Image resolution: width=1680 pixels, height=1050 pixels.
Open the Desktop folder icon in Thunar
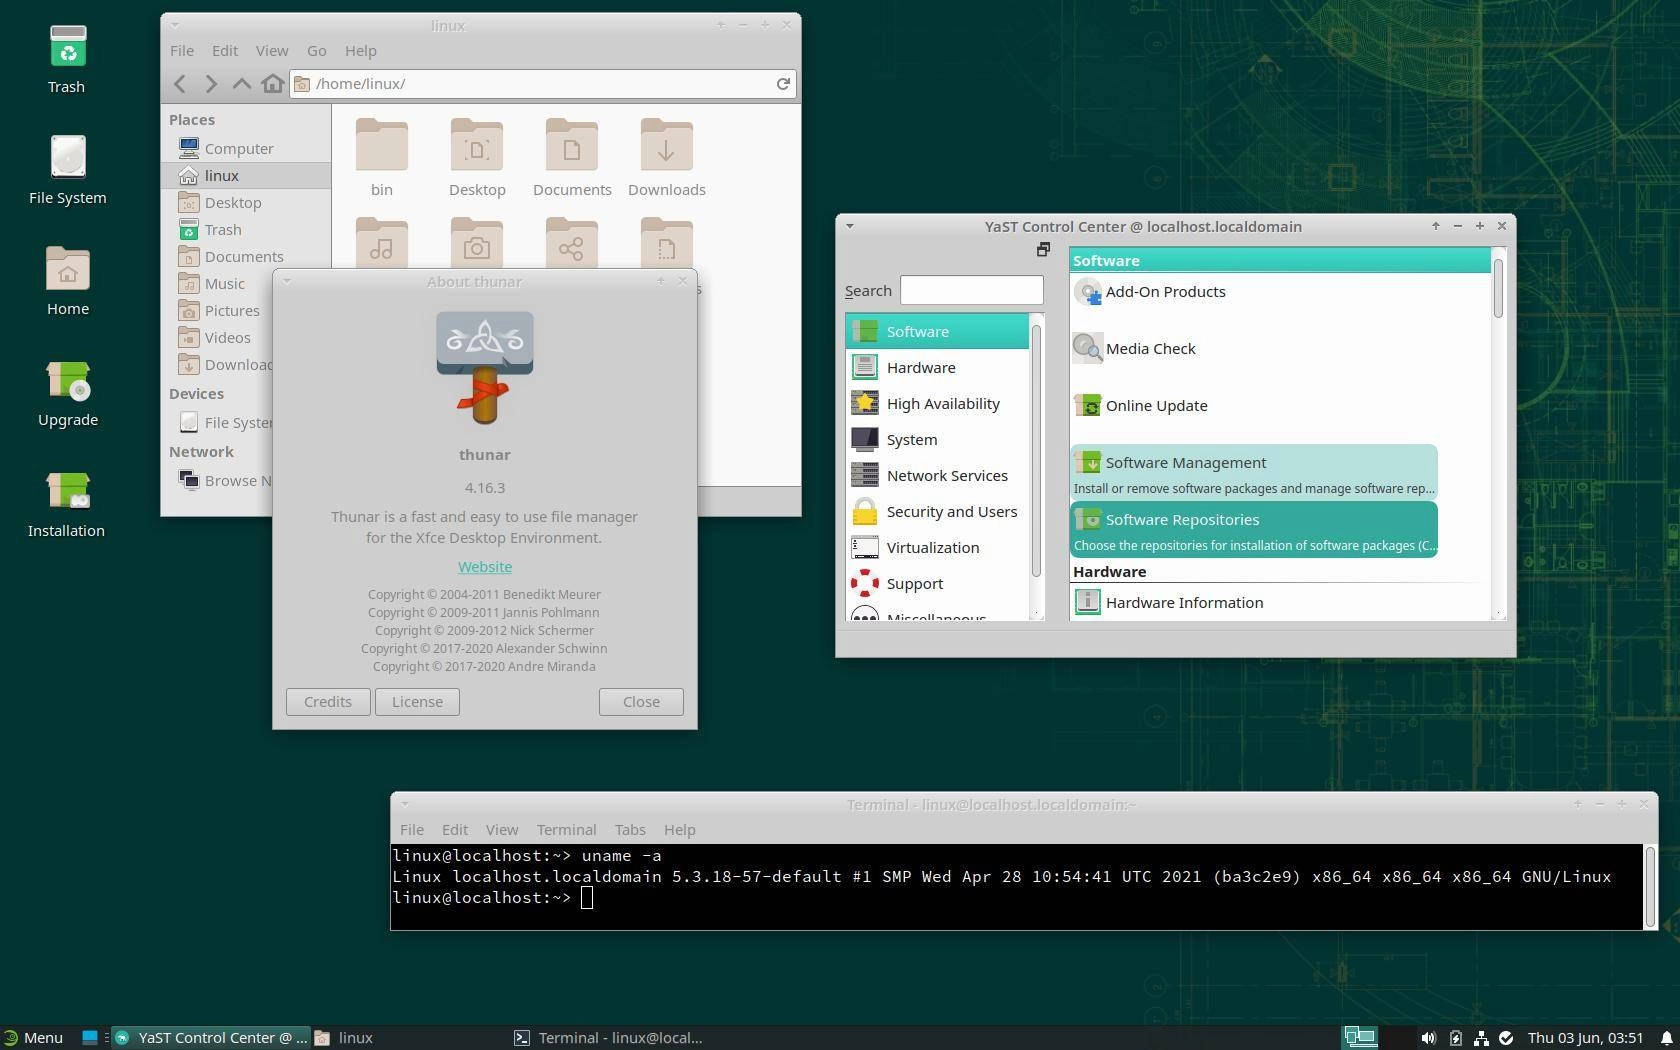(x=477, y=157)
